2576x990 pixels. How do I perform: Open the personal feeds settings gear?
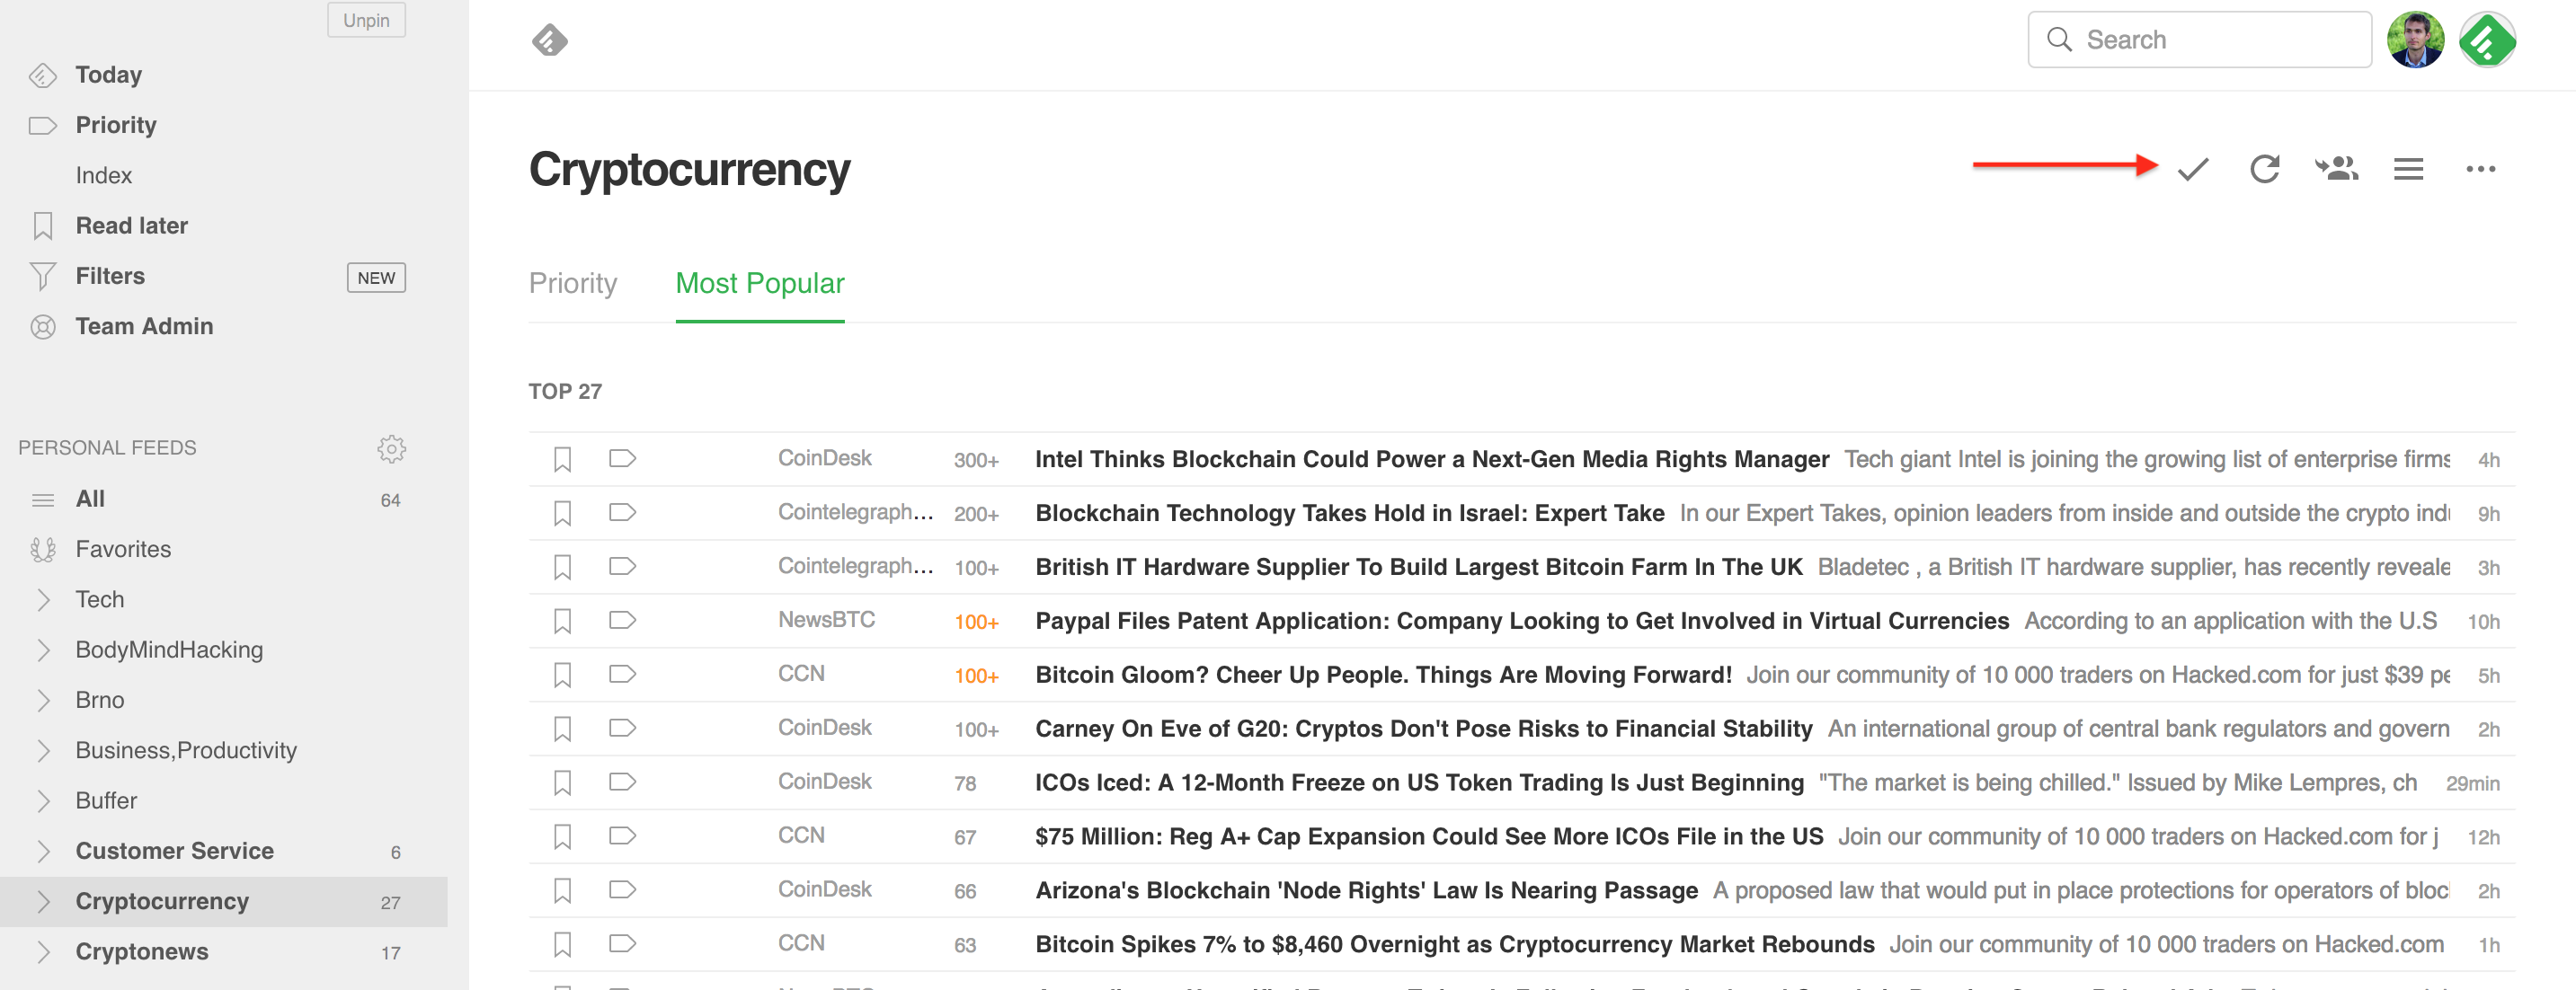tap(392, 449)
